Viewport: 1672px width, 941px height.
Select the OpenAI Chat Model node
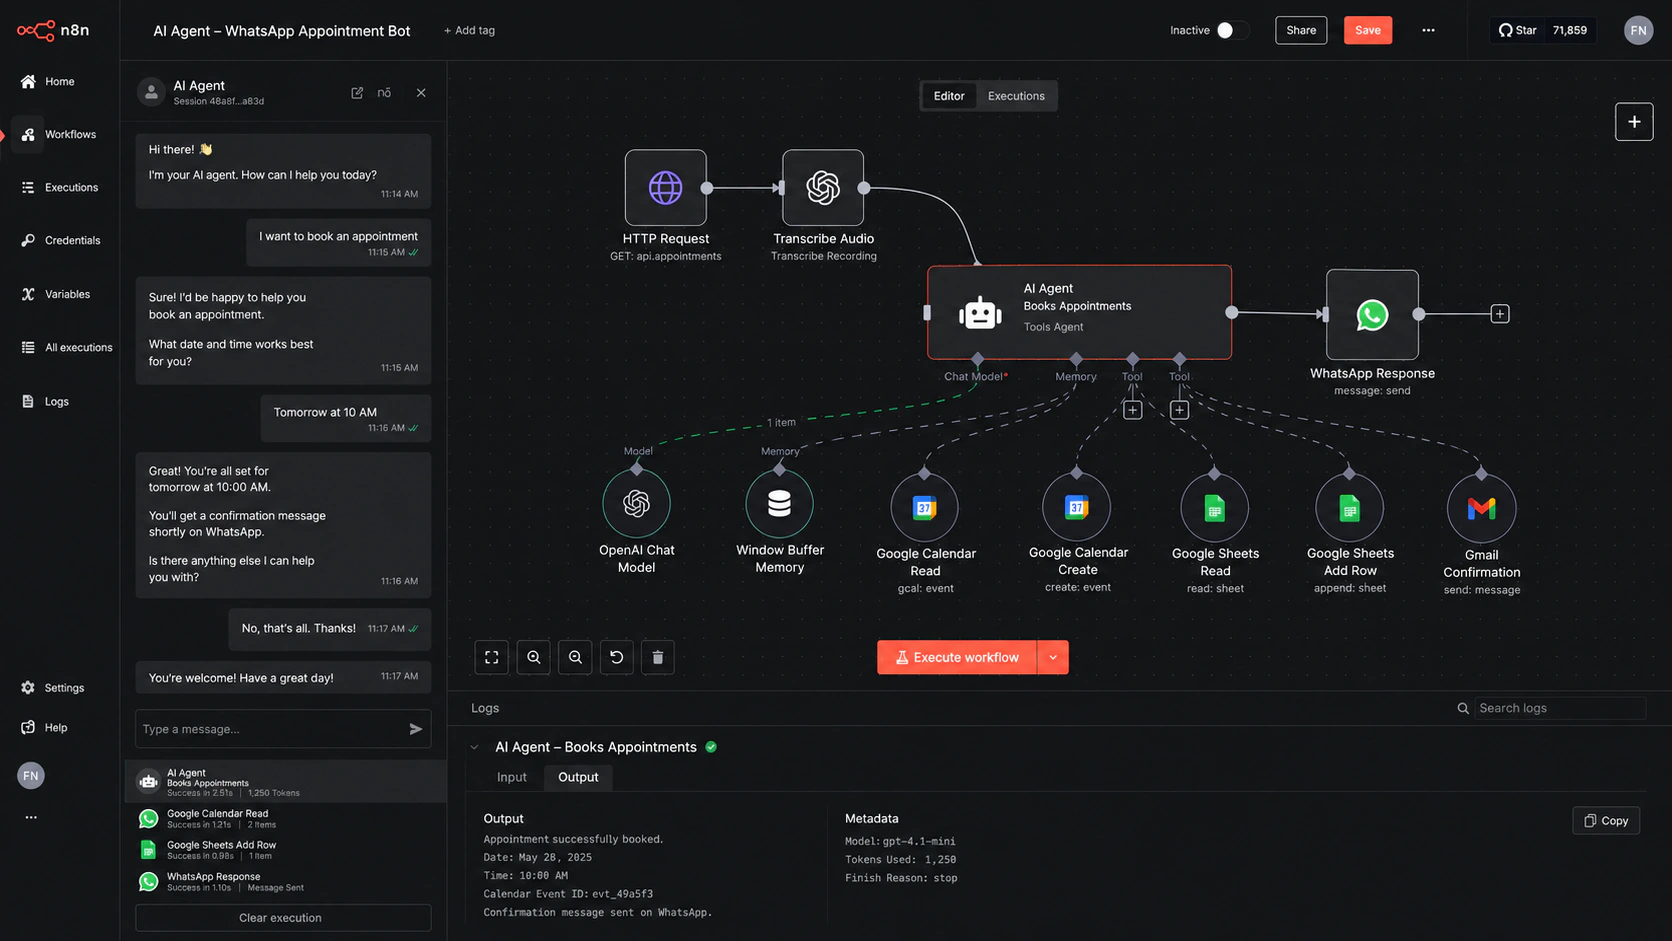[x=636, y=503]
